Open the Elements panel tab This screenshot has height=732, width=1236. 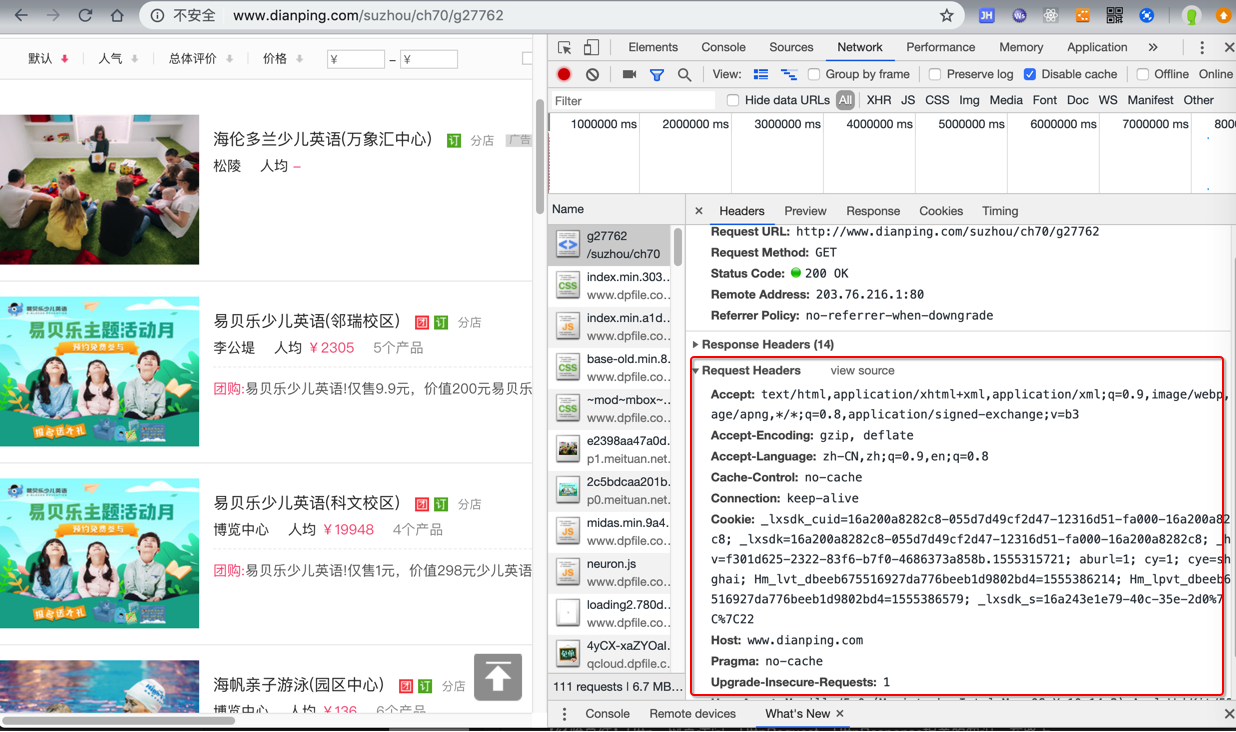pyautogui.click(x=653, y=47)
